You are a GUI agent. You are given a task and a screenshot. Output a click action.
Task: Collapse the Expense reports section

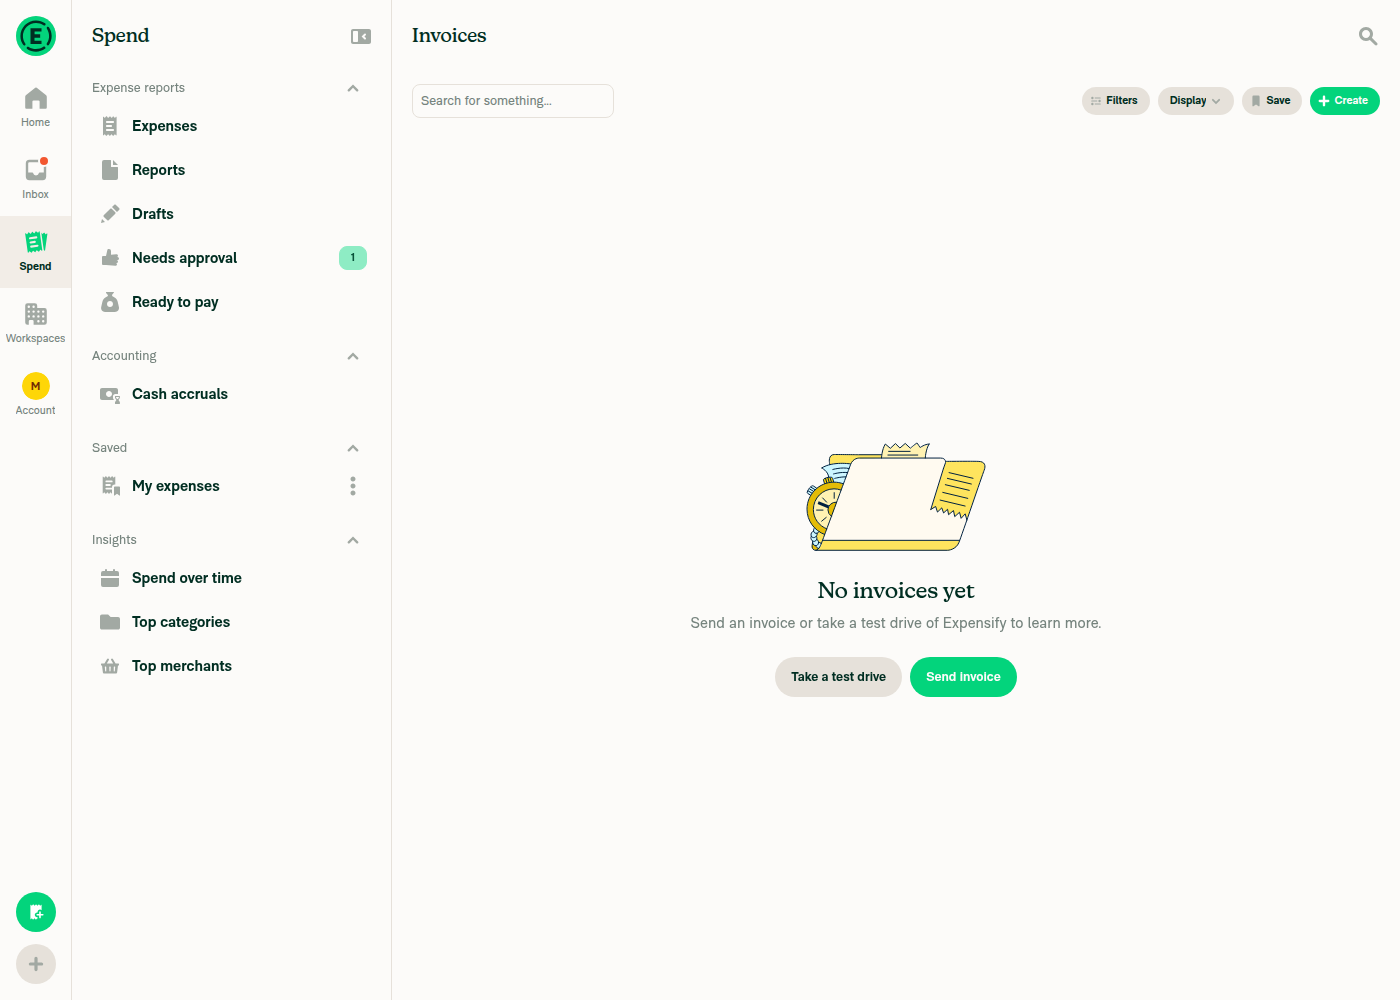pos(353,88)
